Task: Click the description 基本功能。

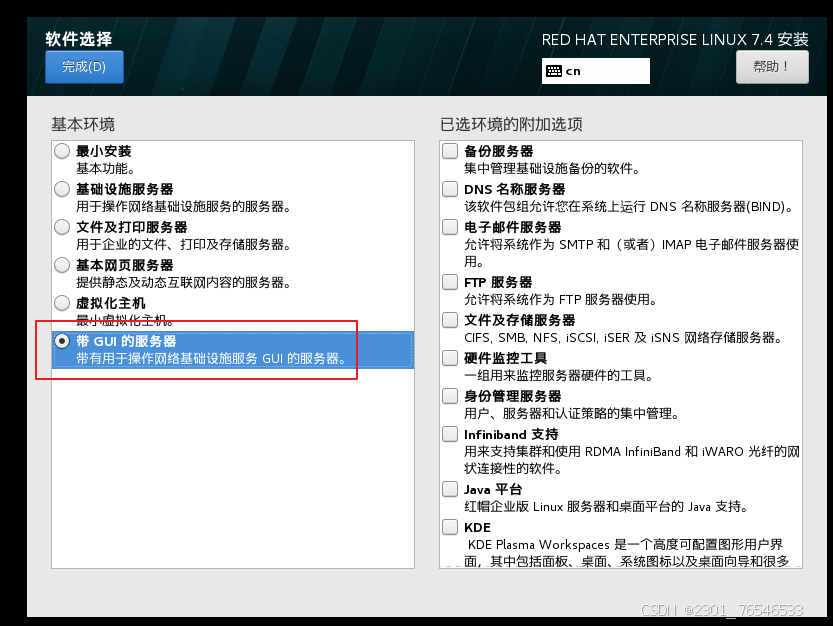Action: pyautogui.click(x=106, y=169)
